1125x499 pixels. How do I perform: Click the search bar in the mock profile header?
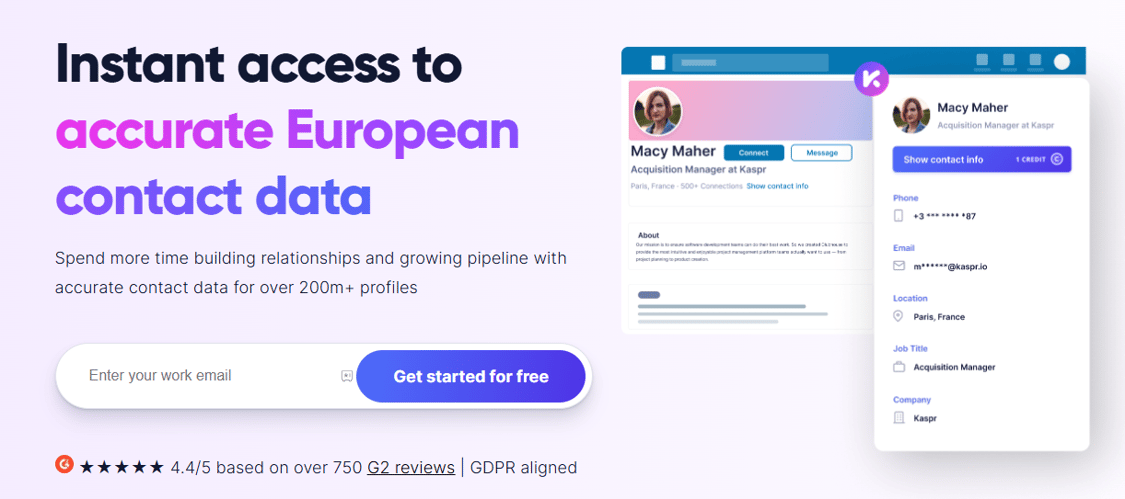pyautogui.click(x=750, y=62)
